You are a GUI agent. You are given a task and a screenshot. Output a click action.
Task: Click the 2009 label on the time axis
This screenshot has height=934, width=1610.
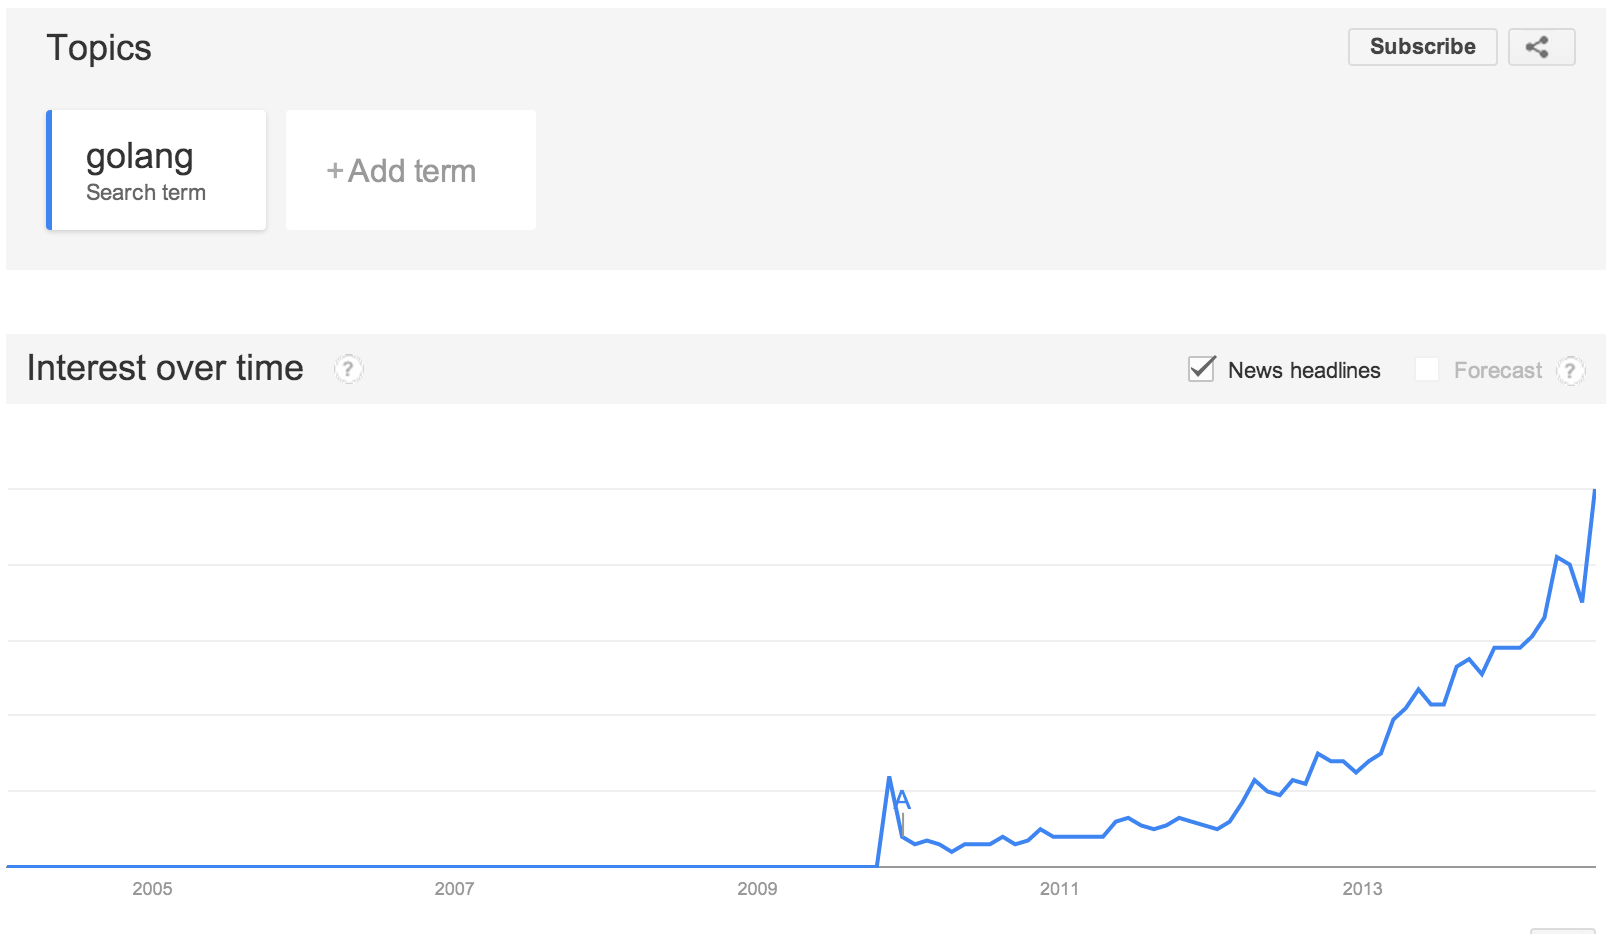757,889
